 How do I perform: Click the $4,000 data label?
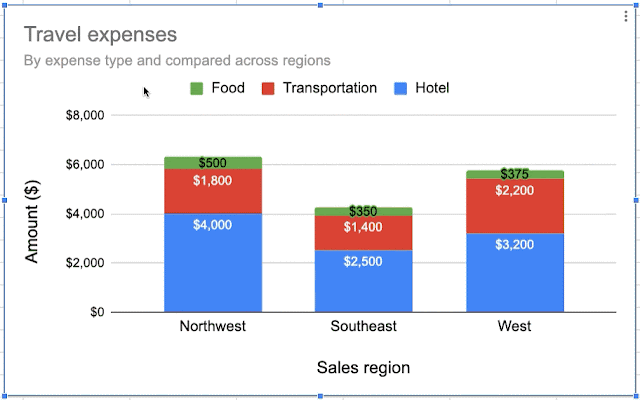(213, 225)
